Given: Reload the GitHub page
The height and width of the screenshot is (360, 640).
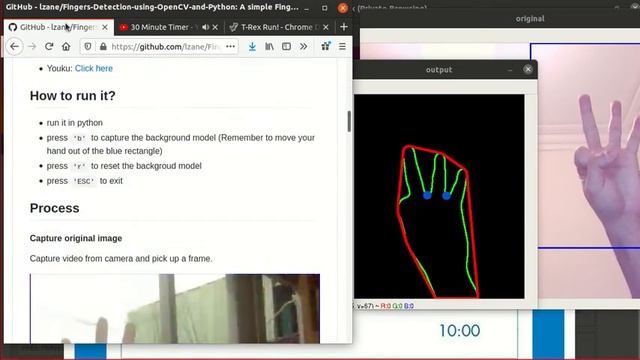Looking at the screenshot, I should pyautogui.click(x=49, y=47).
